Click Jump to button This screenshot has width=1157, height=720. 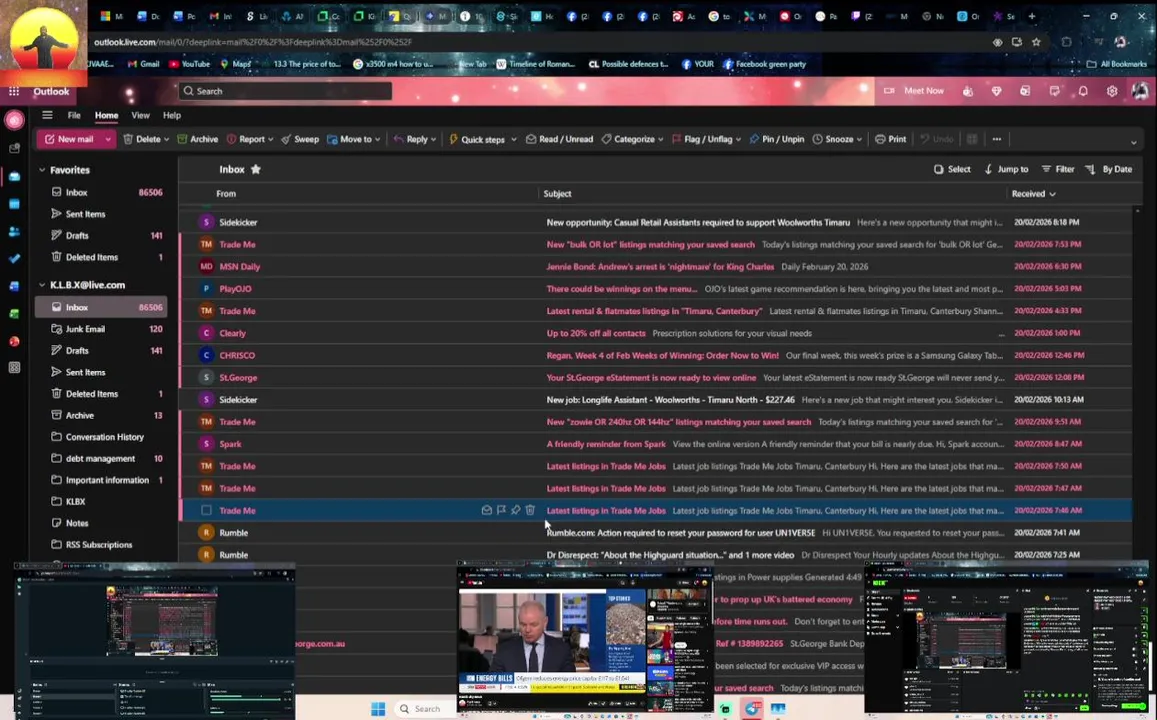1006,169
